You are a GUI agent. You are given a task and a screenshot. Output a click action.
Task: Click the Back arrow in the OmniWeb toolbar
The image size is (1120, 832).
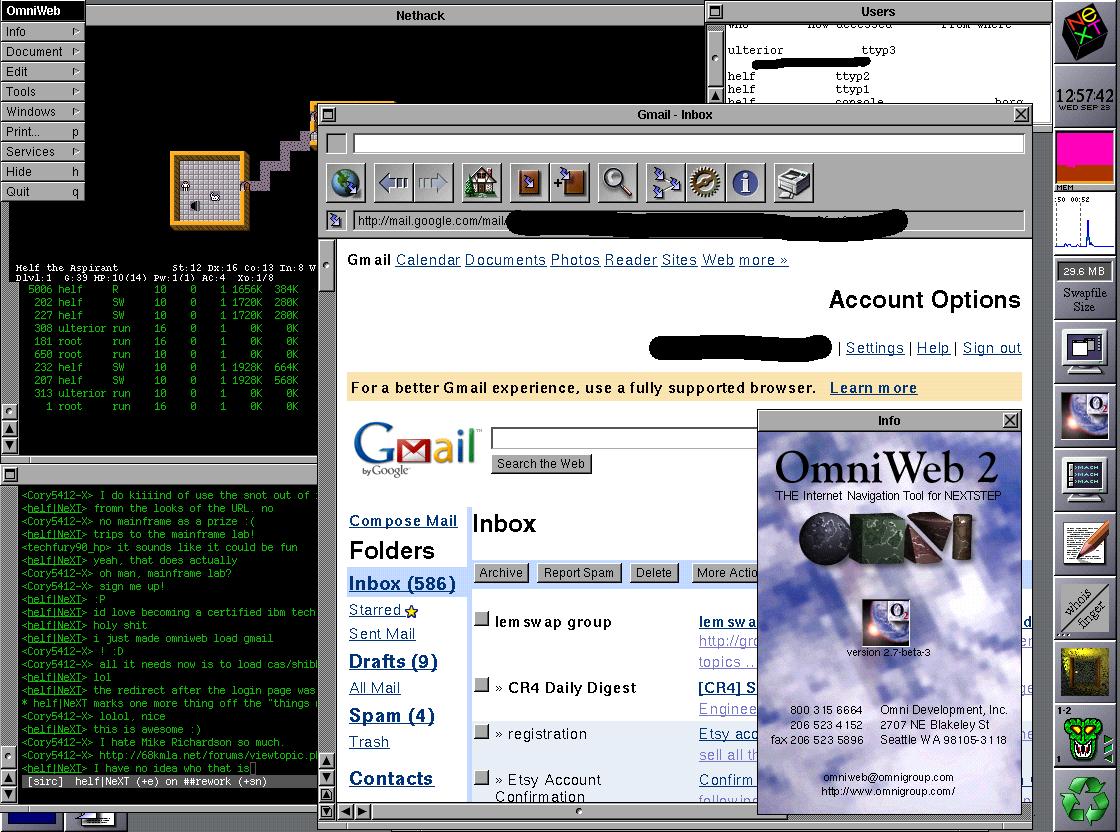pos(393,182)
